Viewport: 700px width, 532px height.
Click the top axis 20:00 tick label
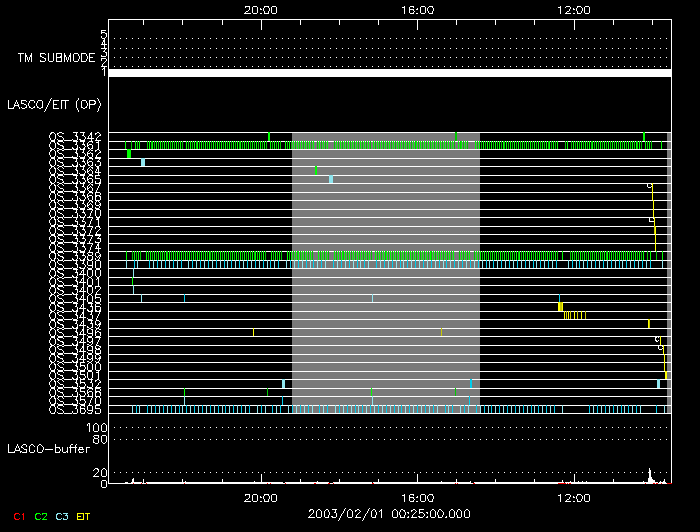point(261,9)
